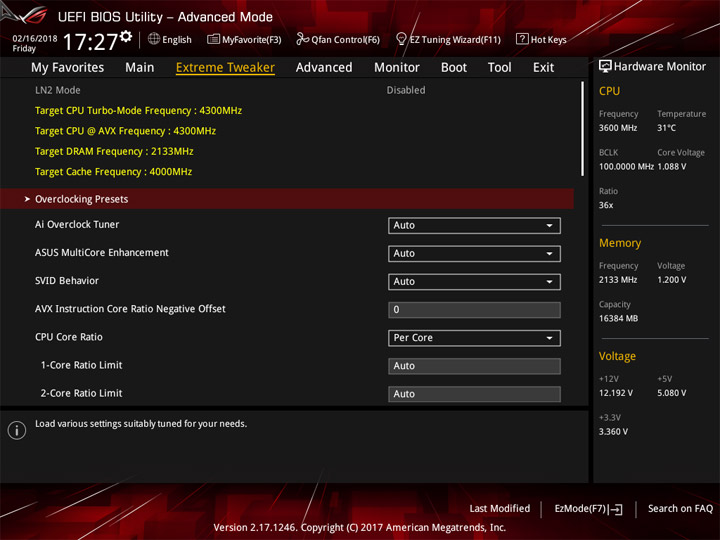Click +5V 5.080 V reading
720x540 pixels.
672,393
